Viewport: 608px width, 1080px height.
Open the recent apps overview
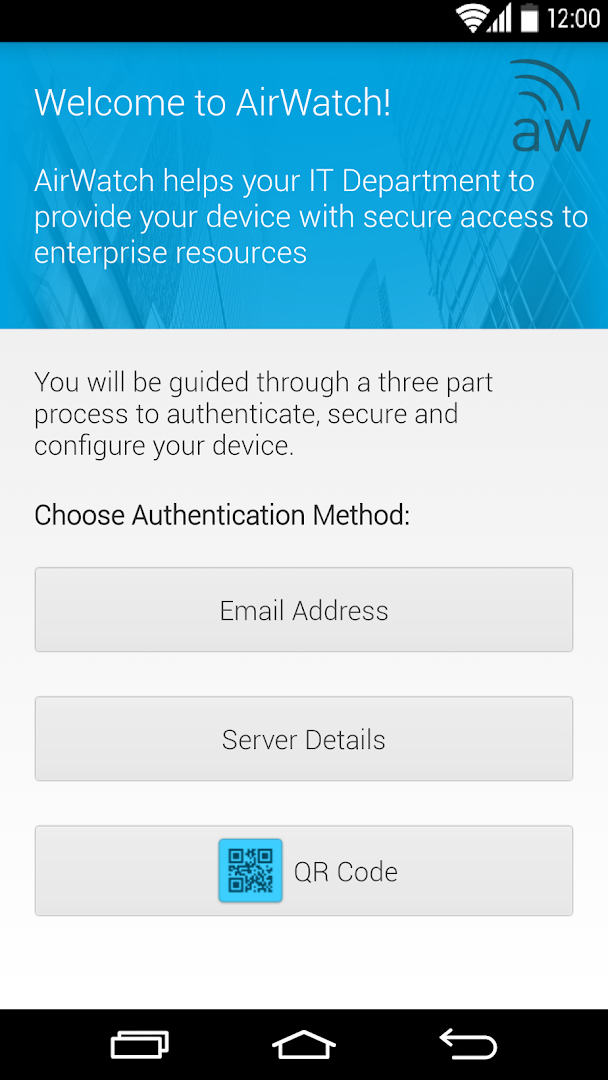click(x=140, y=1045)
